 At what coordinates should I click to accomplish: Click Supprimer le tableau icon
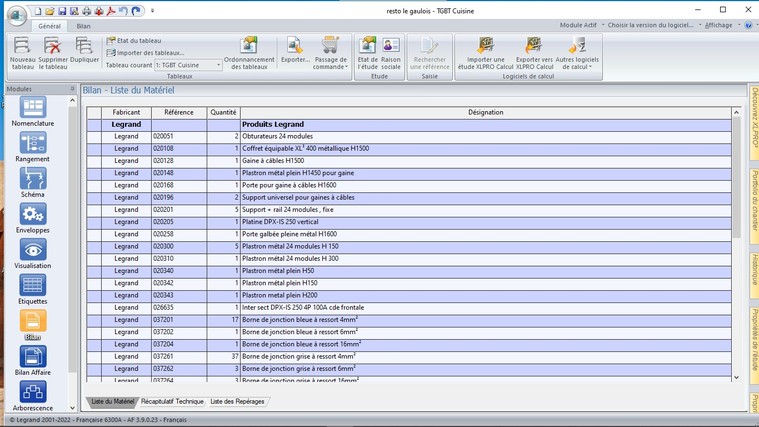tap(53, 46)
